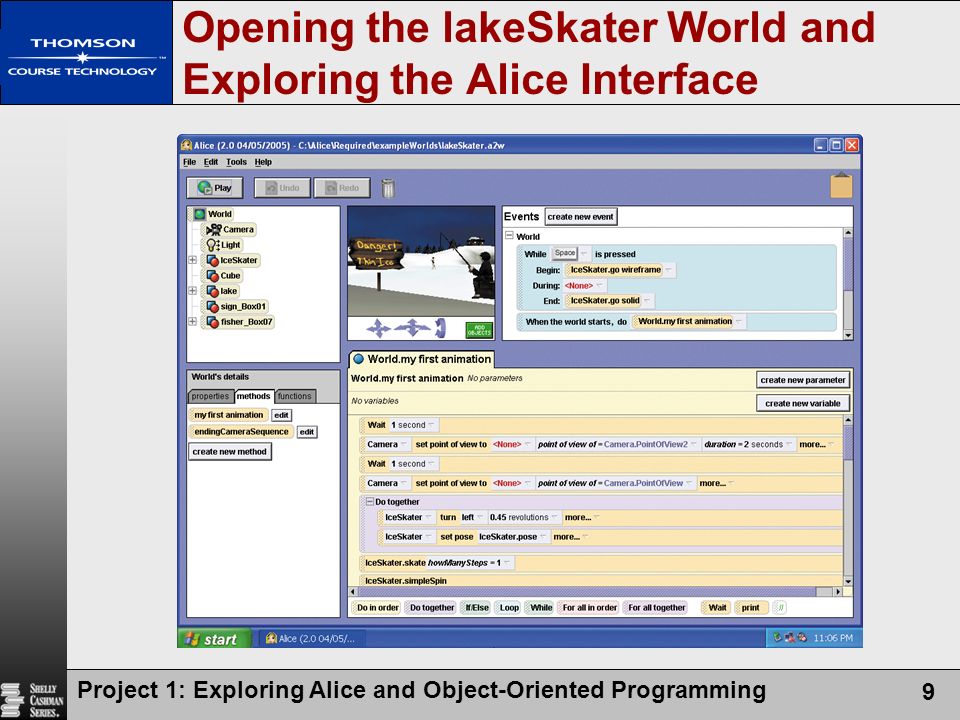Click create new method button

(230, 451)
